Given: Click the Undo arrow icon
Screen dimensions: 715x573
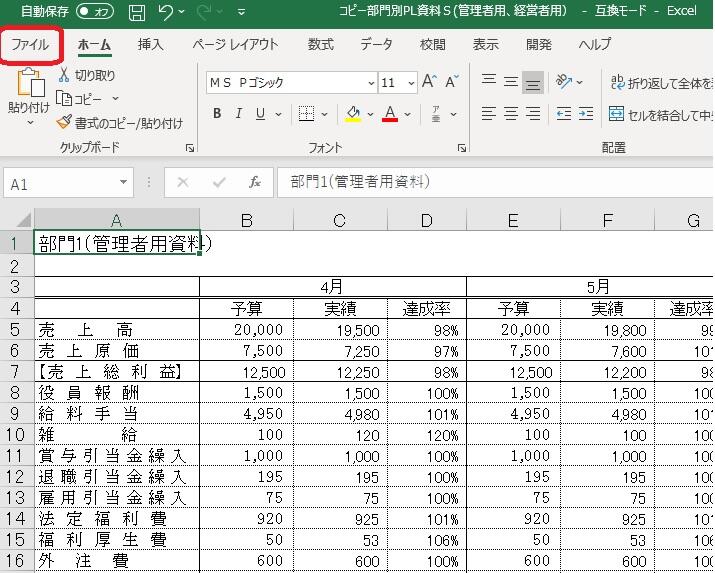Looking at the screenshot, I should [x=166, y=12].
